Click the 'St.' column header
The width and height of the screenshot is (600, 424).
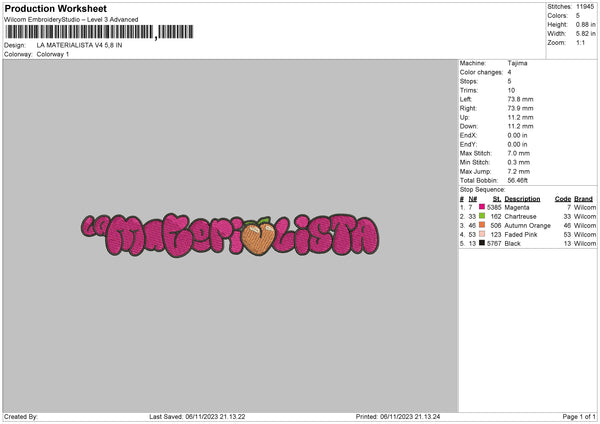point(497,199)
